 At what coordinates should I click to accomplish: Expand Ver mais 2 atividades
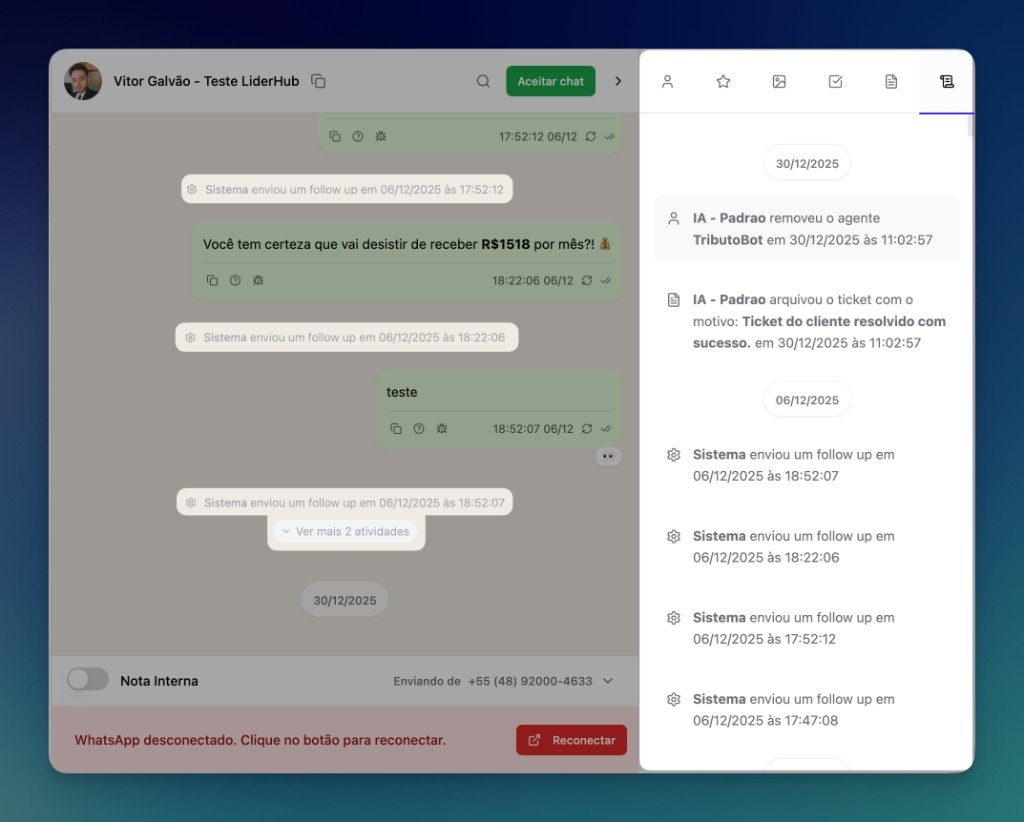(347, 531)
